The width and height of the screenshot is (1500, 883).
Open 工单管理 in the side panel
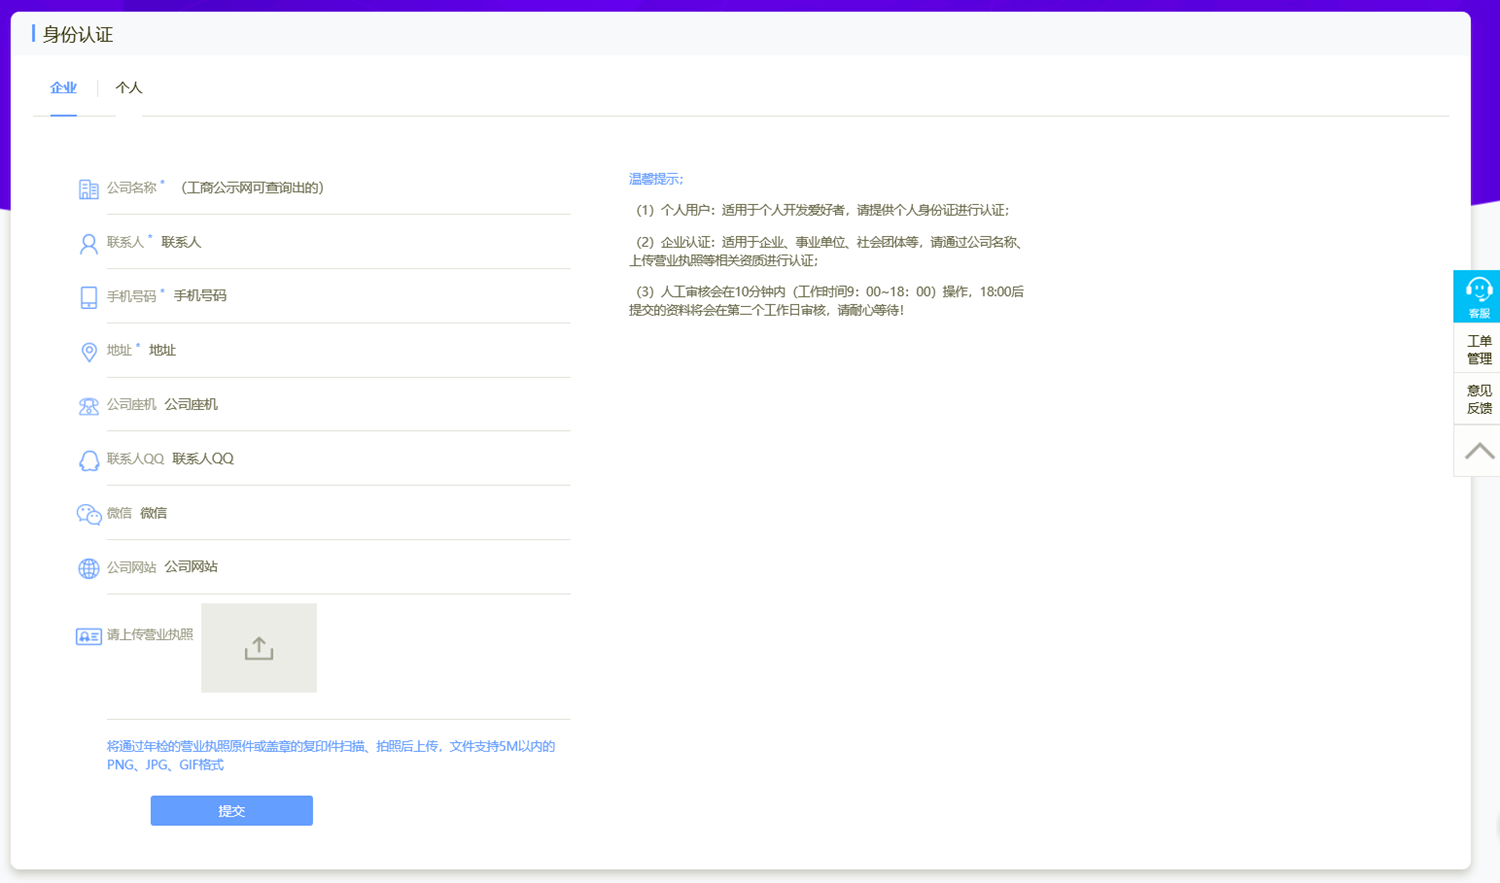(1478, 349)
